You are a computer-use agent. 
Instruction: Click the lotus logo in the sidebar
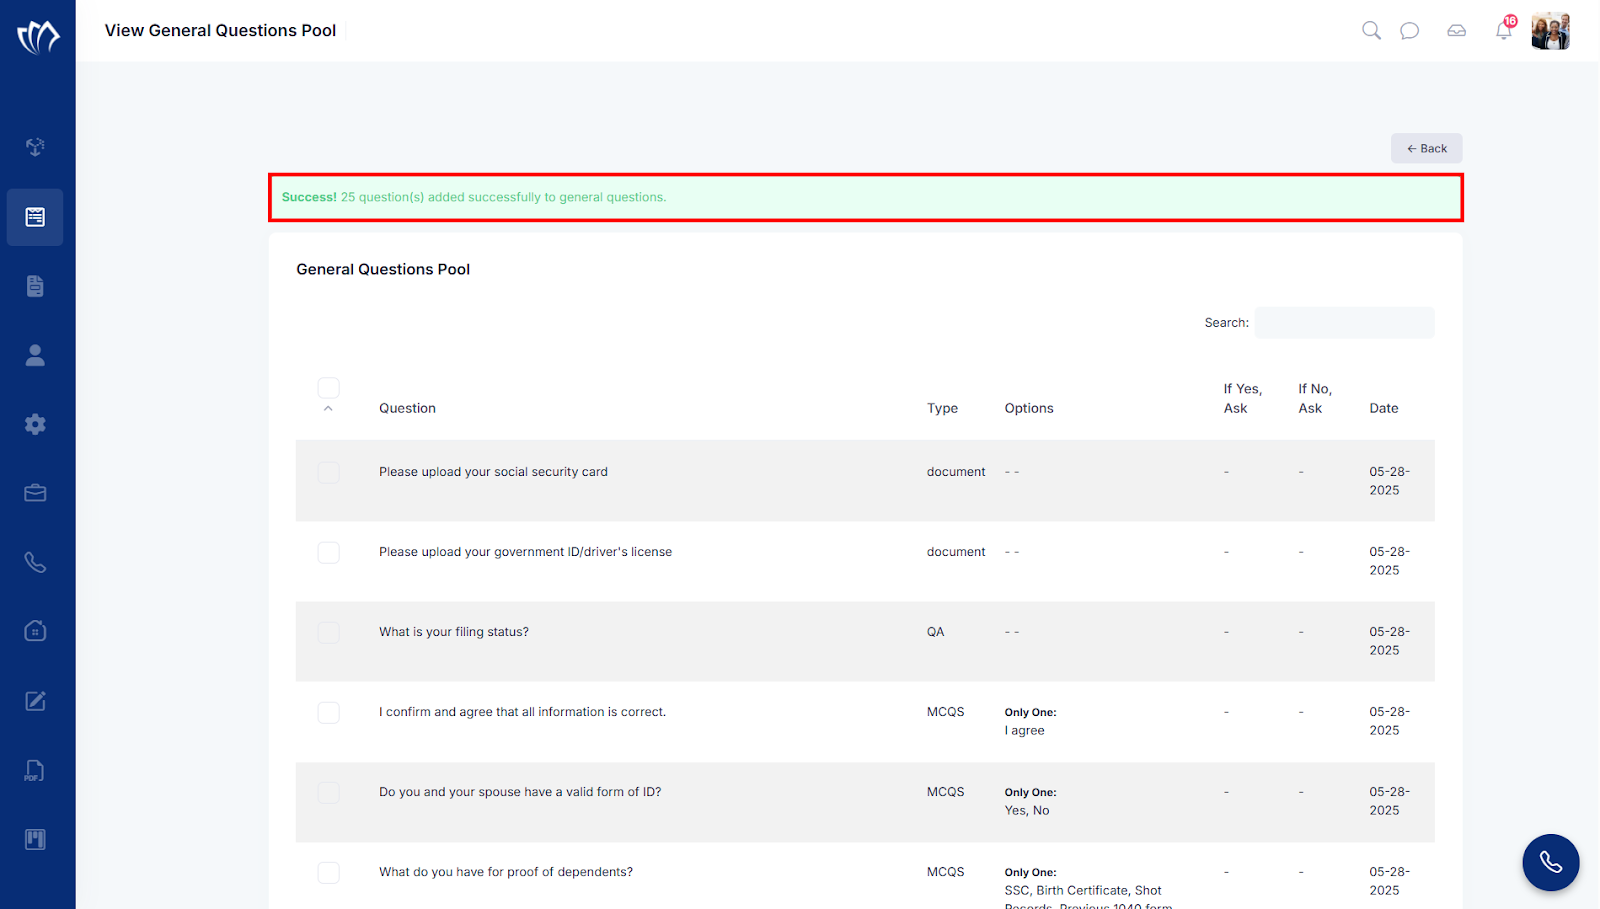pos(38,37)
